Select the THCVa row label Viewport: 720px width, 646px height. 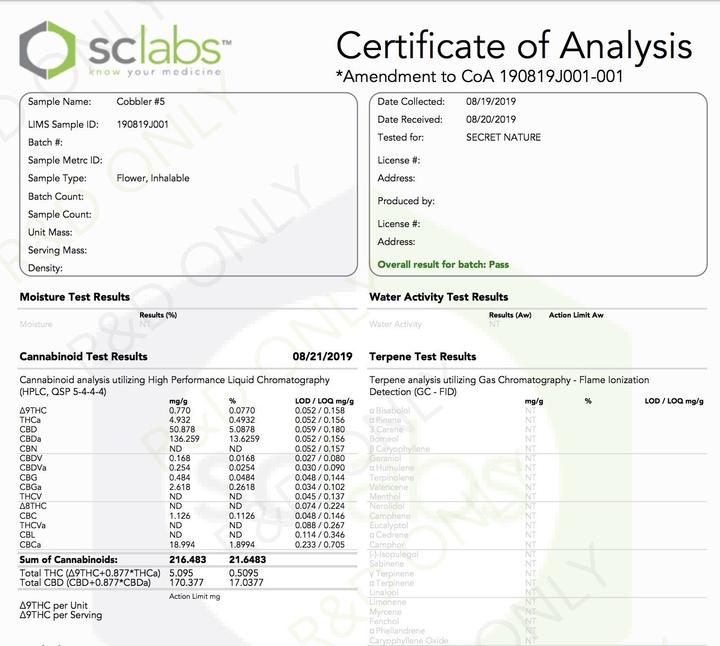[32, 525]
